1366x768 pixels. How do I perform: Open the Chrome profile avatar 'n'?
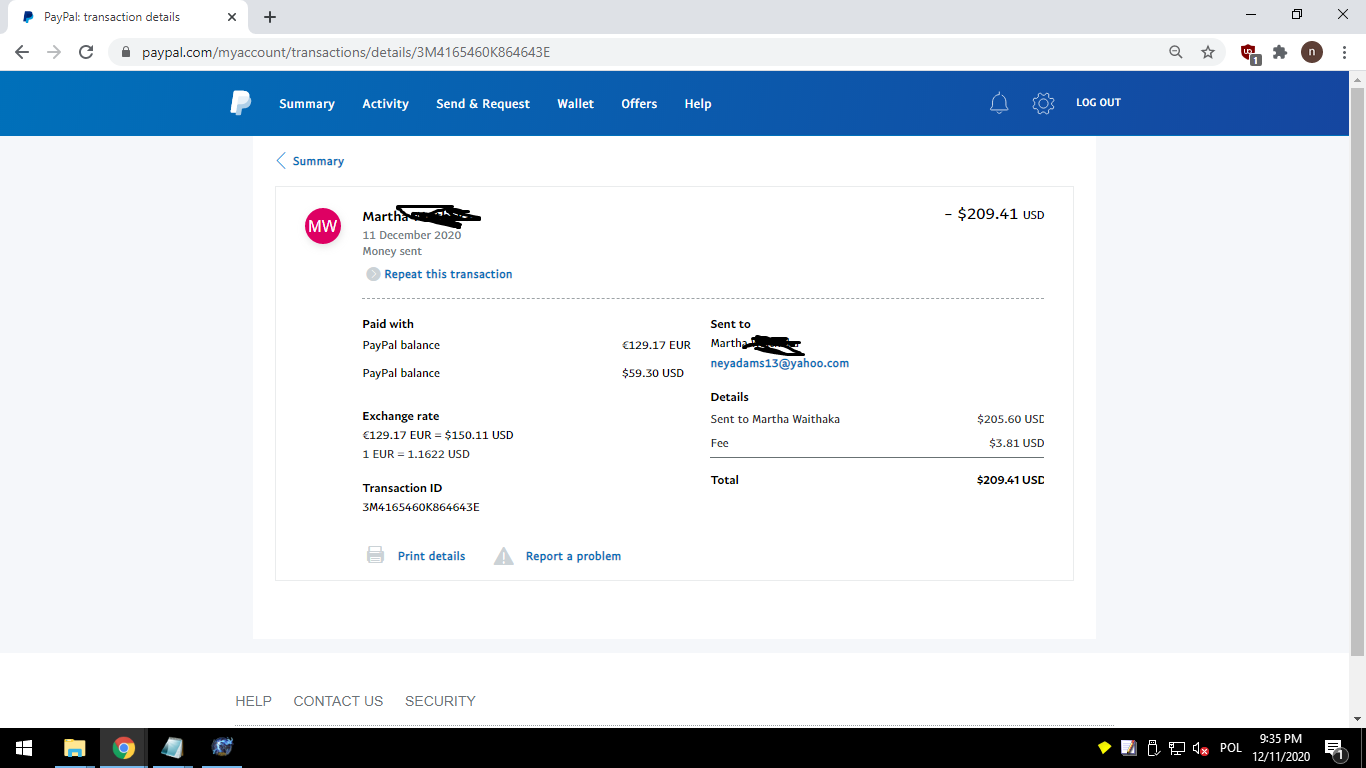pos(1312,52)
